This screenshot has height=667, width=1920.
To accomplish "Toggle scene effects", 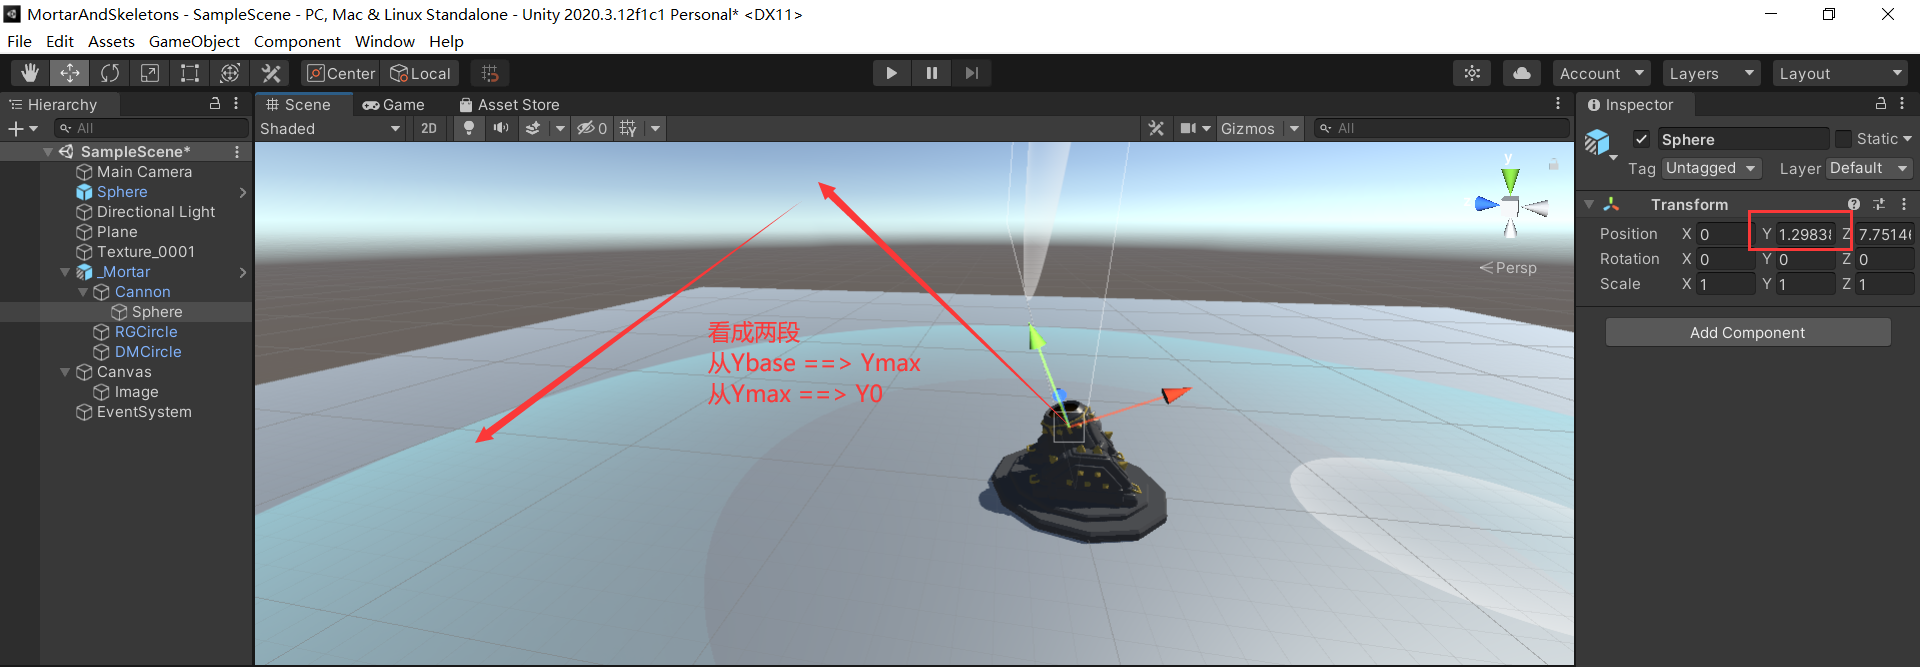I will click(x=534, y=128).
